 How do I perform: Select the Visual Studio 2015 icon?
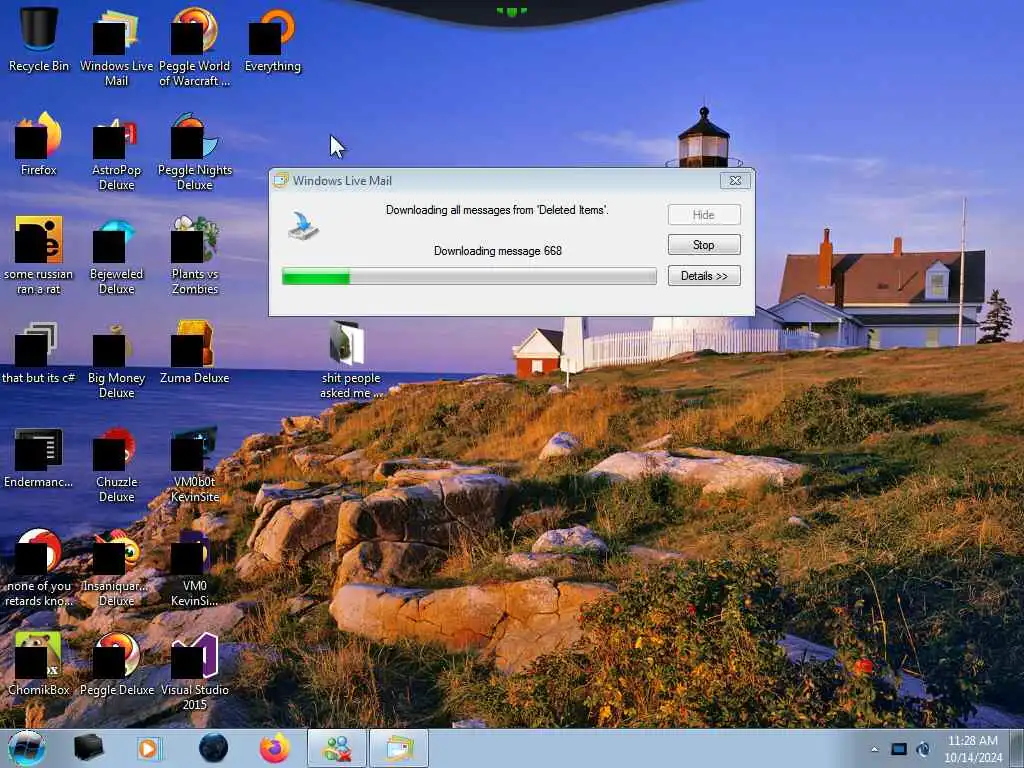[195, 671]
